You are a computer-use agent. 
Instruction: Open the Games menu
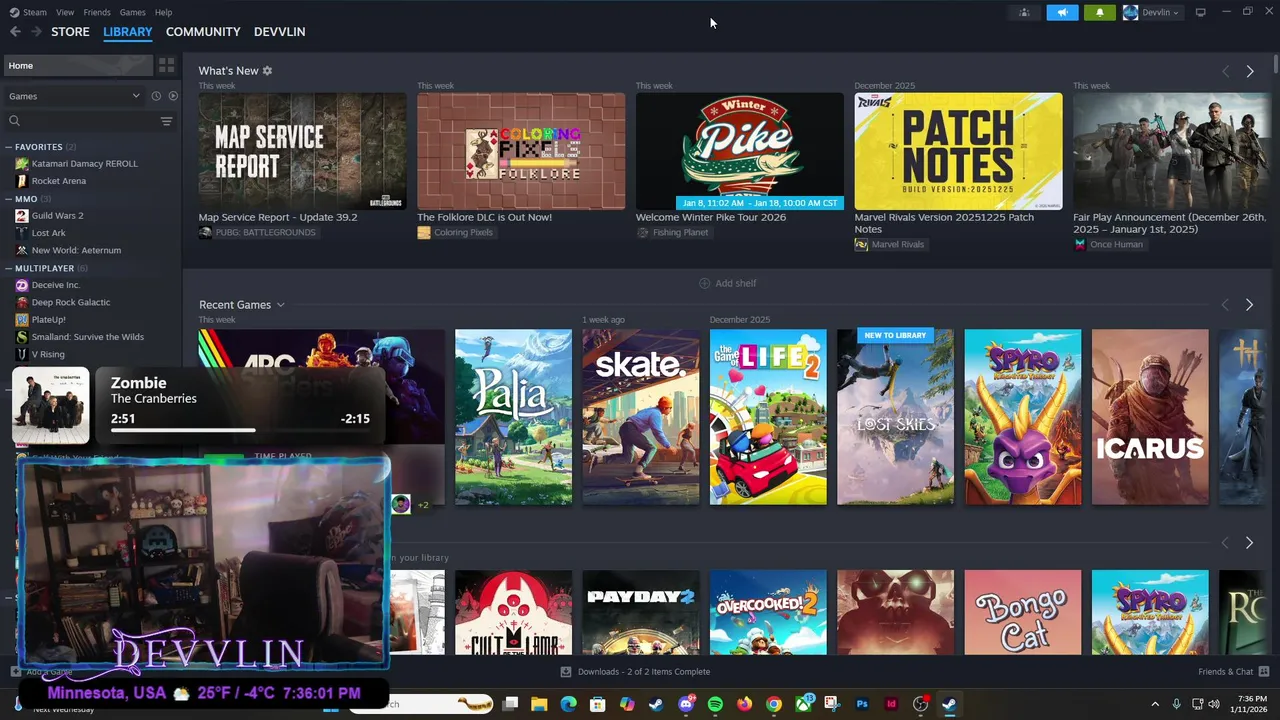(133, 12)
